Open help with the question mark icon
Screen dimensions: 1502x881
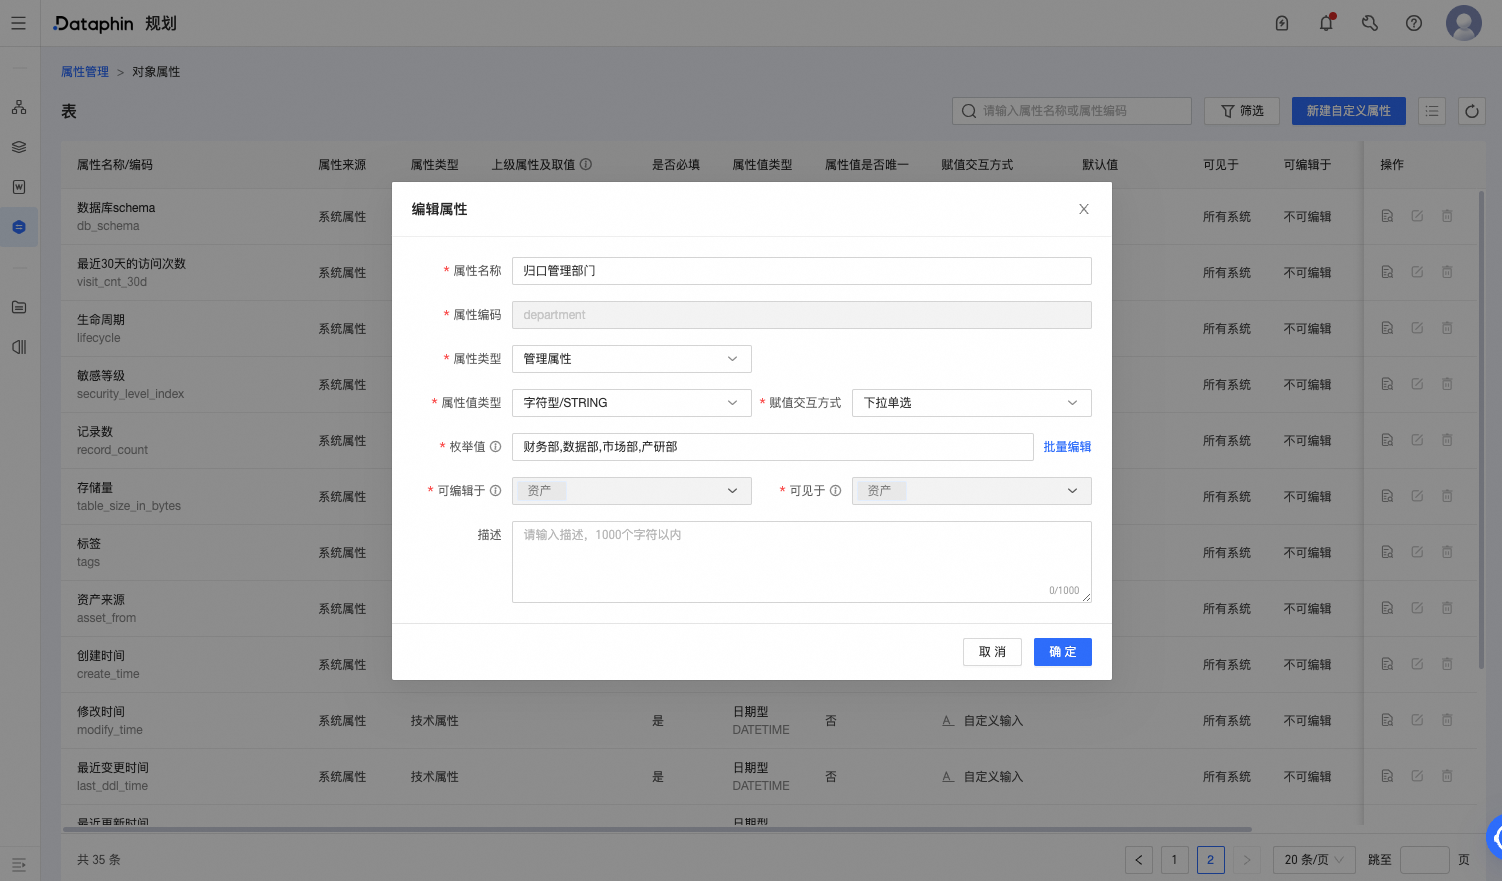pyautogui.click(x=1413, y=22)
